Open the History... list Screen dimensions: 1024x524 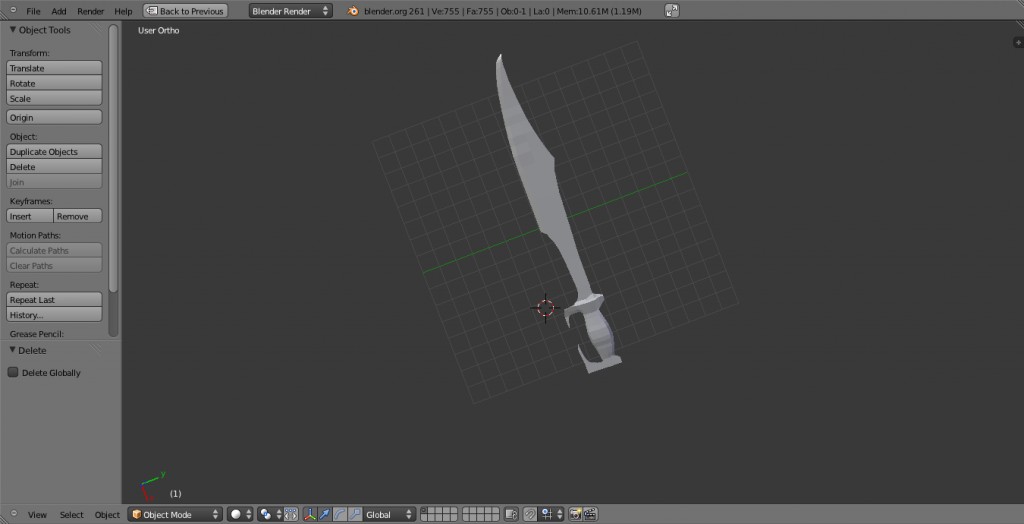pos(54,314)
